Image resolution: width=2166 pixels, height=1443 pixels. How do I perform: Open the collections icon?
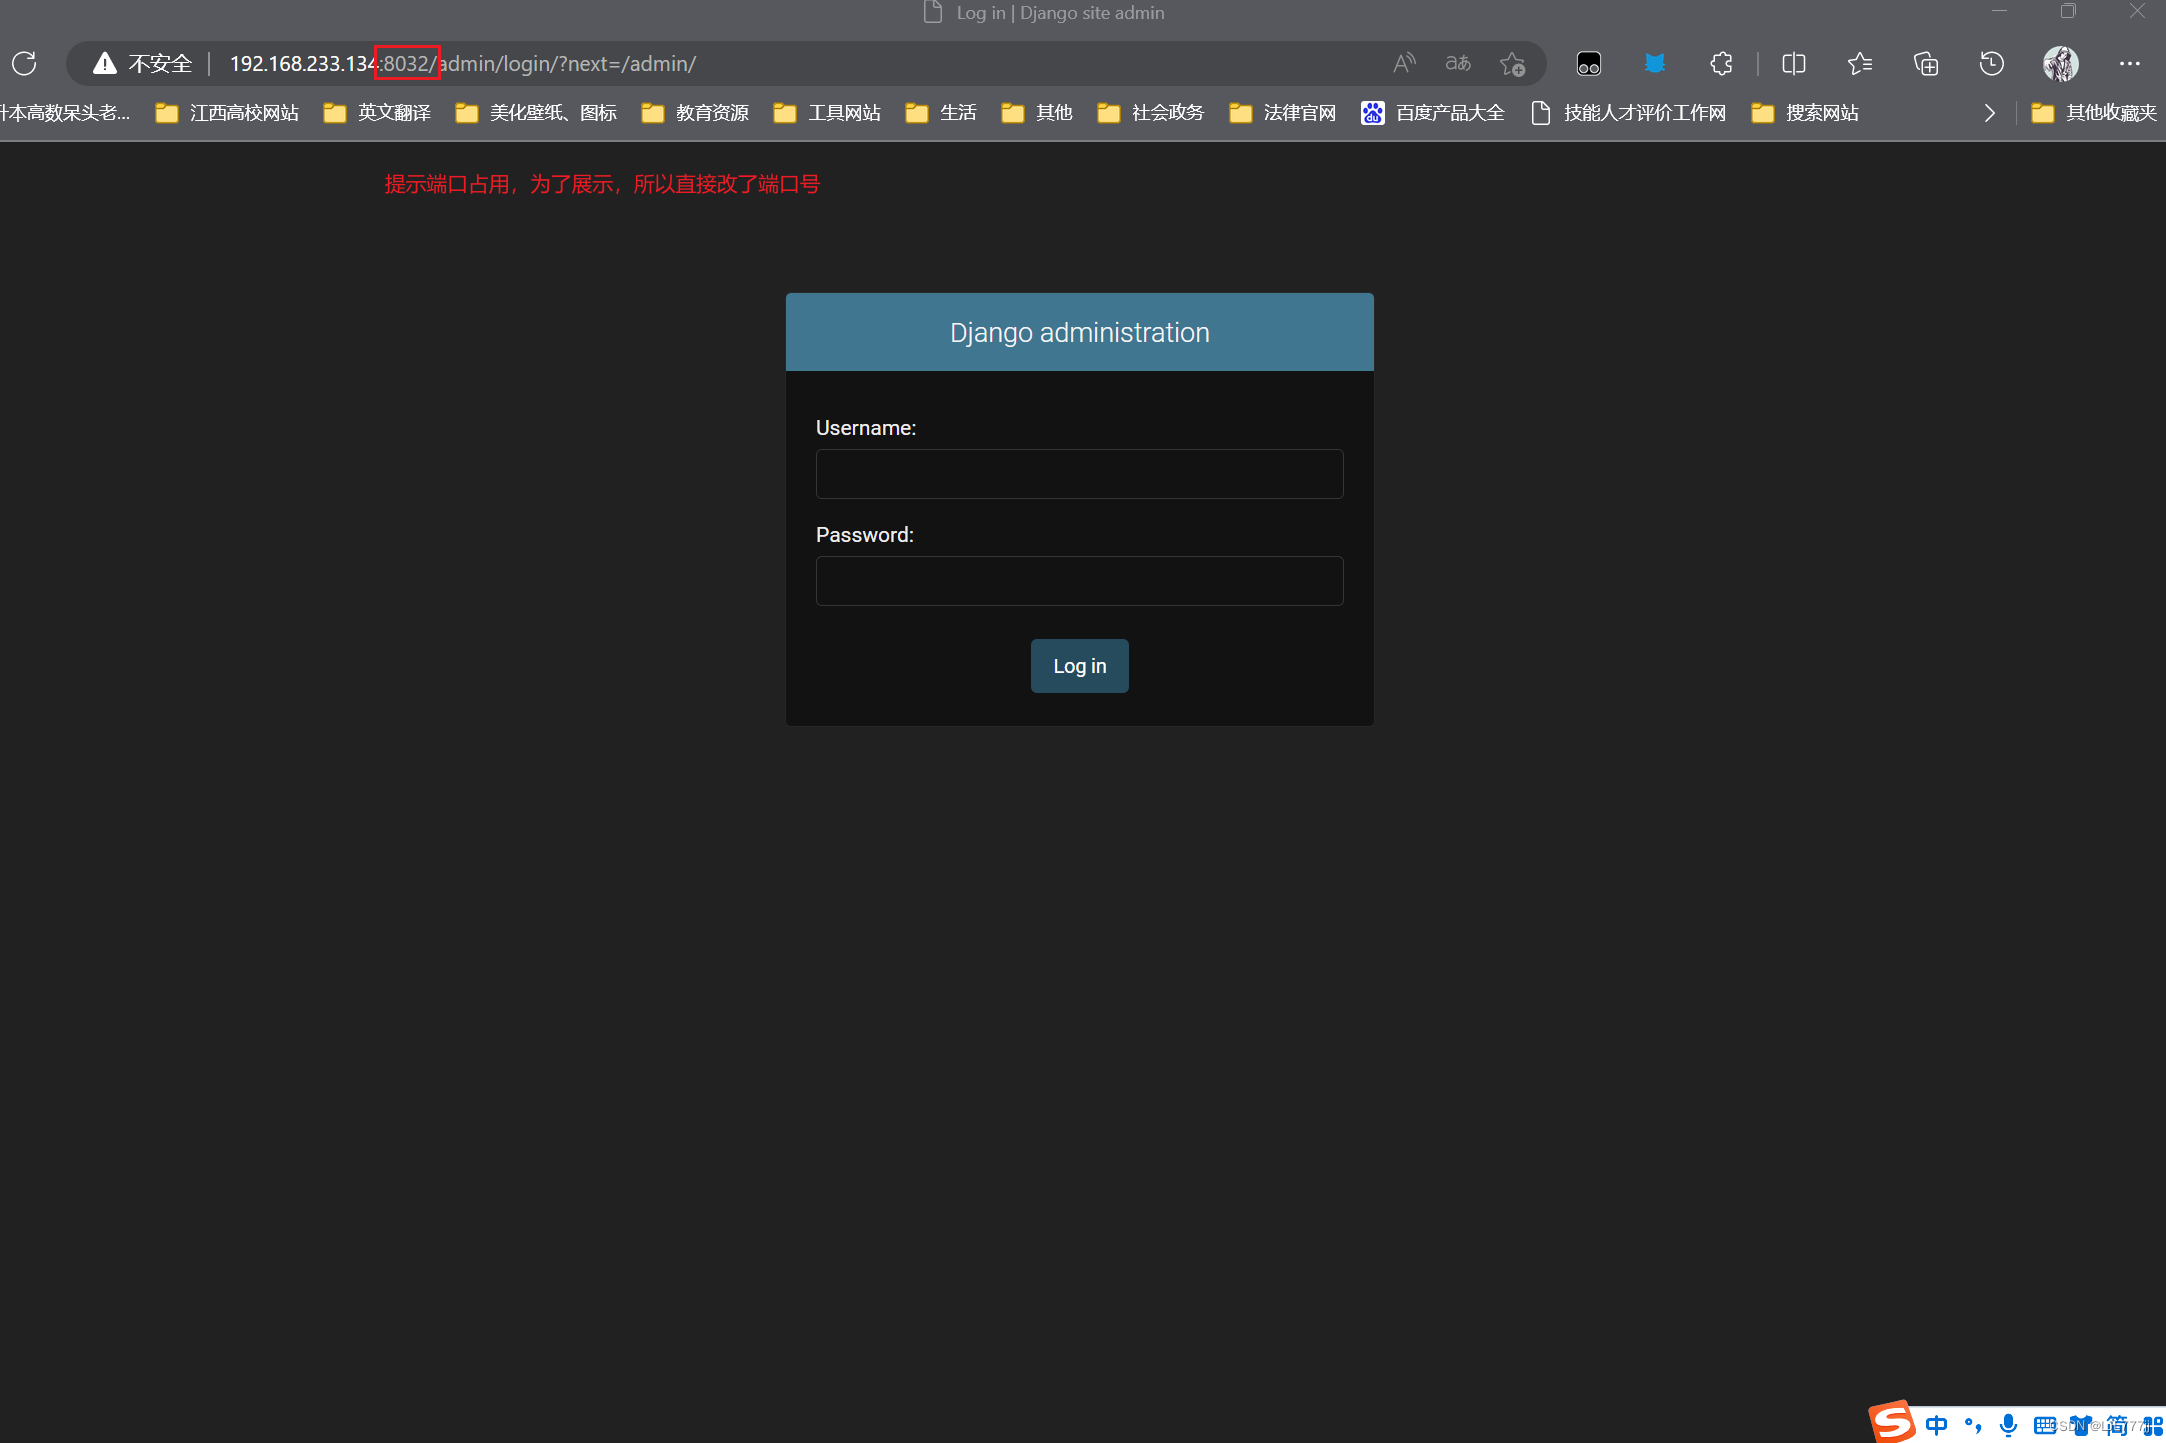coord(1926,64)
